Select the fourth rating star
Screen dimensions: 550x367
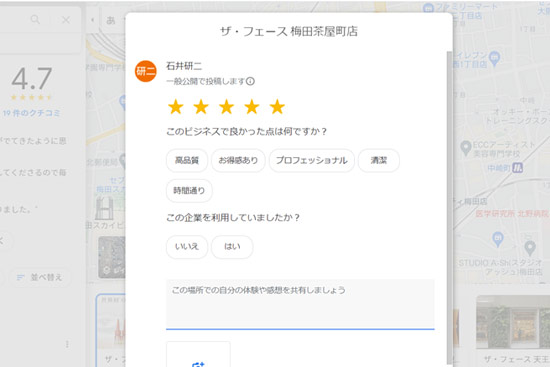click(252, 107)
